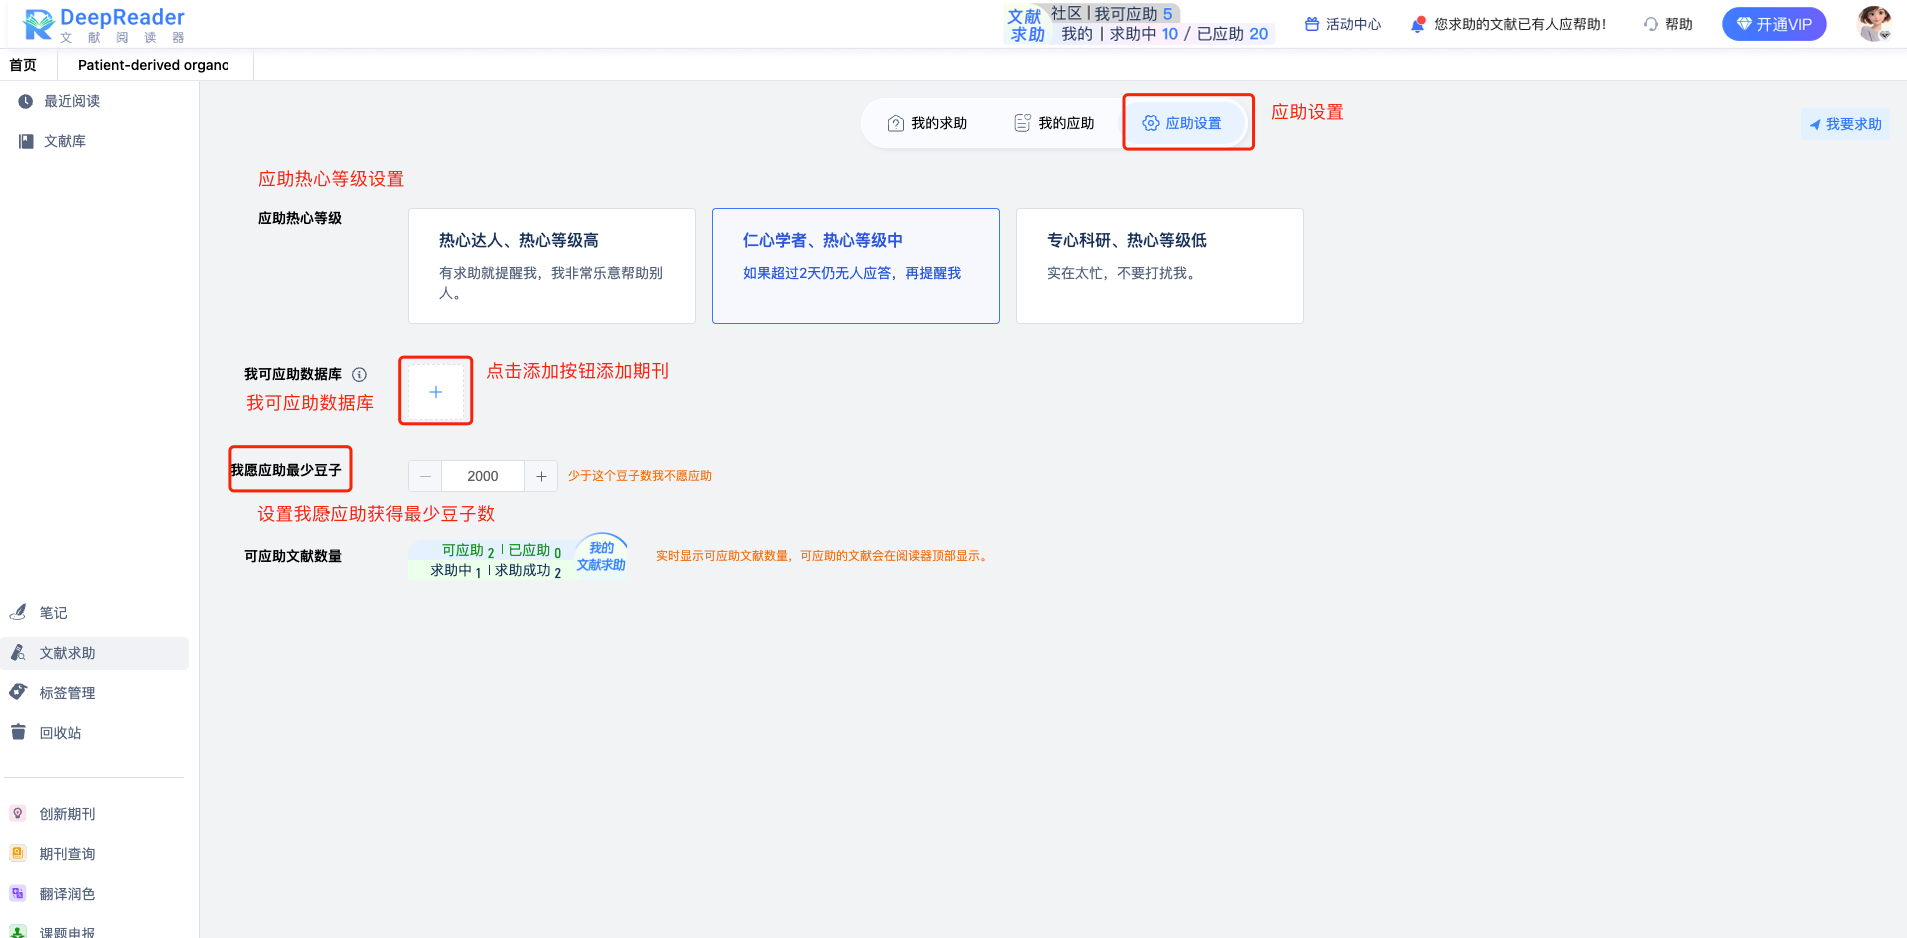Open 文献库 library icon in sidebar
This screenshot has width=1907, height=938.
point(26,141)
